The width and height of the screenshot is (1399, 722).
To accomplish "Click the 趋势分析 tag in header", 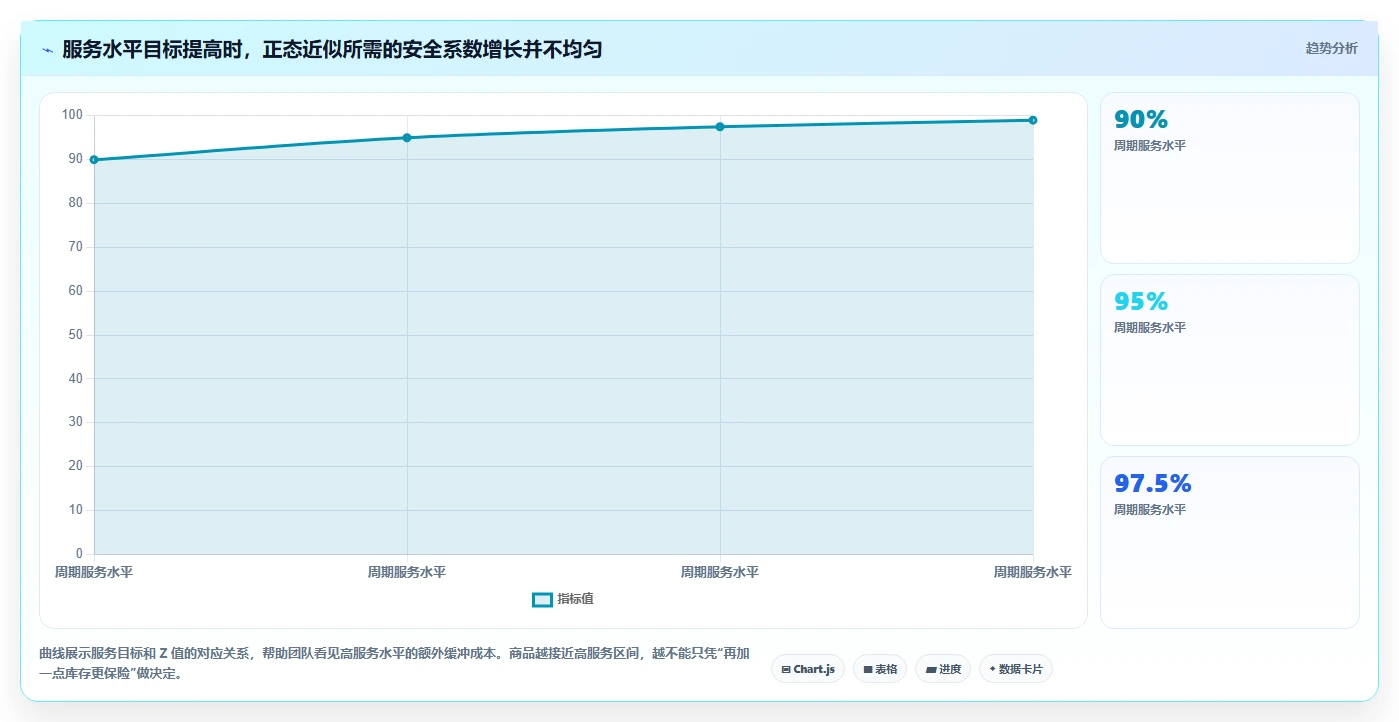I will tap(1331, 49).
